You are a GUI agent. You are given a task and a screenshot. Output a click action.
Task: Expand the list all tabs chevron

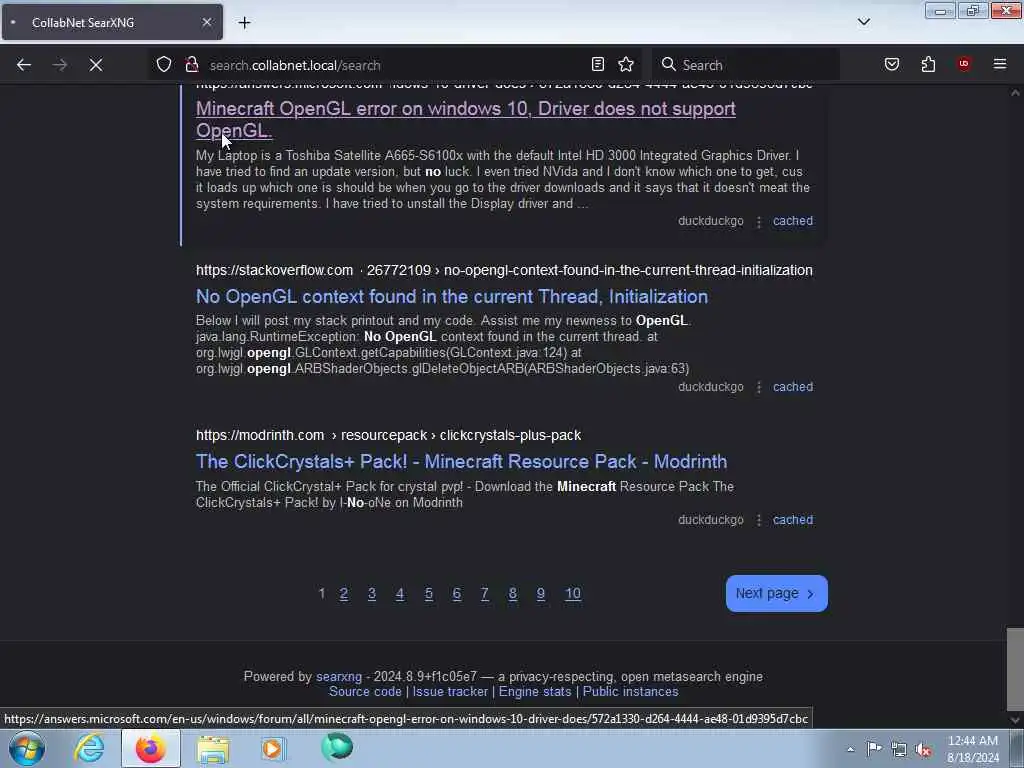[x=863, y=22]
